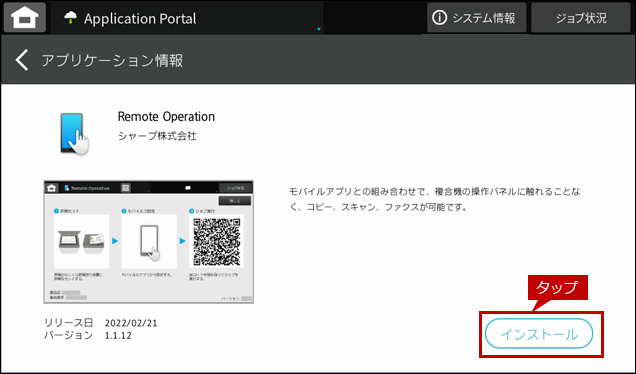Open ジョブ状況 job status
The height and width of the screenshot is (374, 636).
tap(580, 18)
